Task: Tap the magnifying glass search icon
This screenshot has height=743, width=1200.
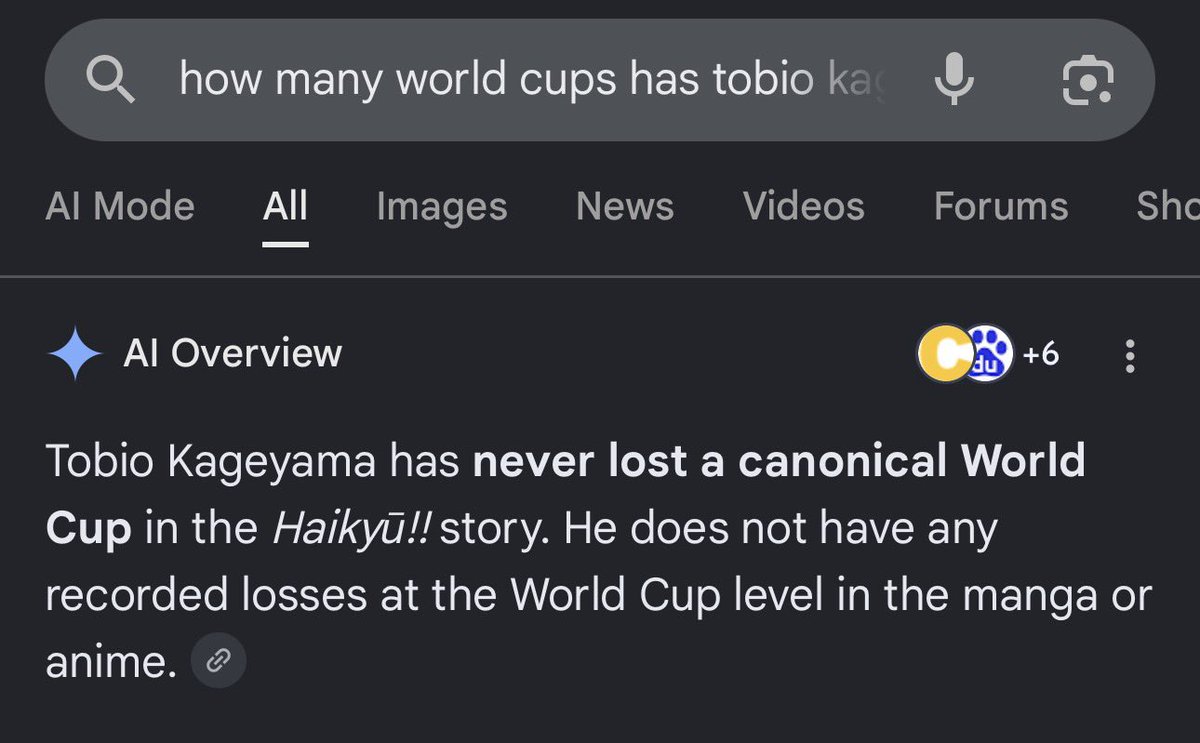Action: (111, 79)
